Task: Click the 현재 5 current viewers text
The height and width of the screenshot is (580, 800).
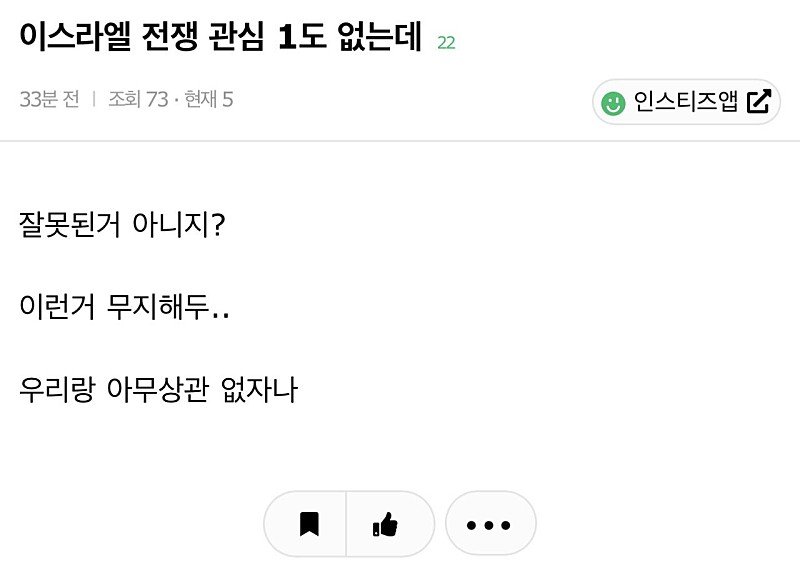Action: [x=209, y=99]
